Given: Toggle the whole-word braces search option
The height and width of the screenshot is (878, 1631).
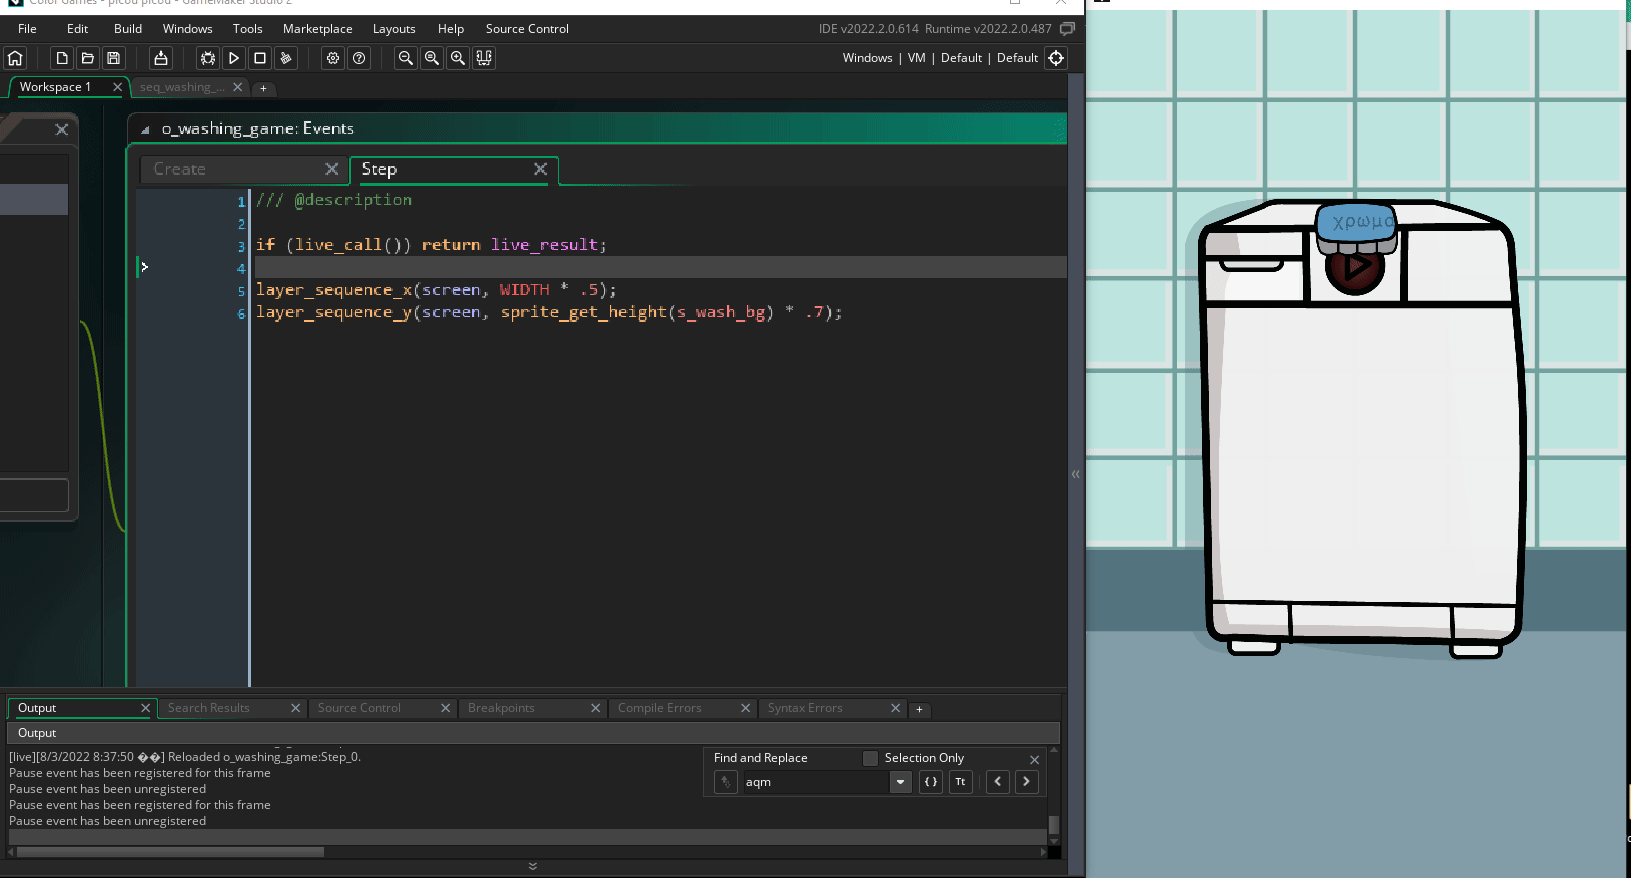Looking at the screenshot, I should pyautogui.click(x=931, y=782).
